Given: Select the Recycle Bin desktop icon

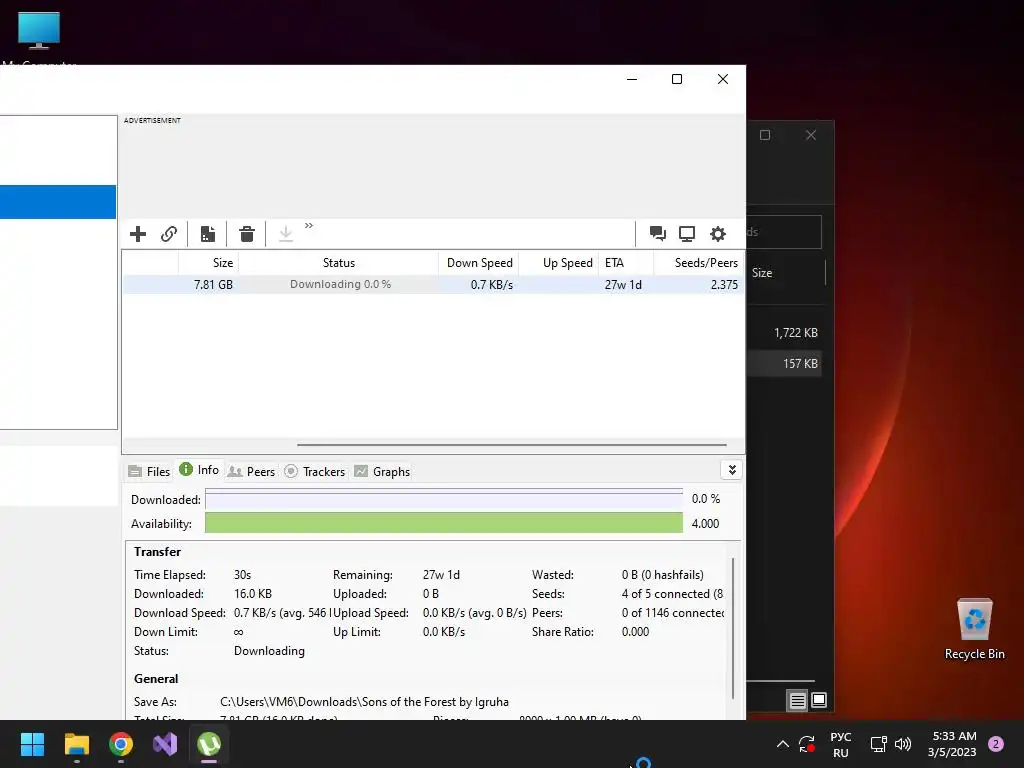Looking at the screenshot, I should (x=974, y=628).
